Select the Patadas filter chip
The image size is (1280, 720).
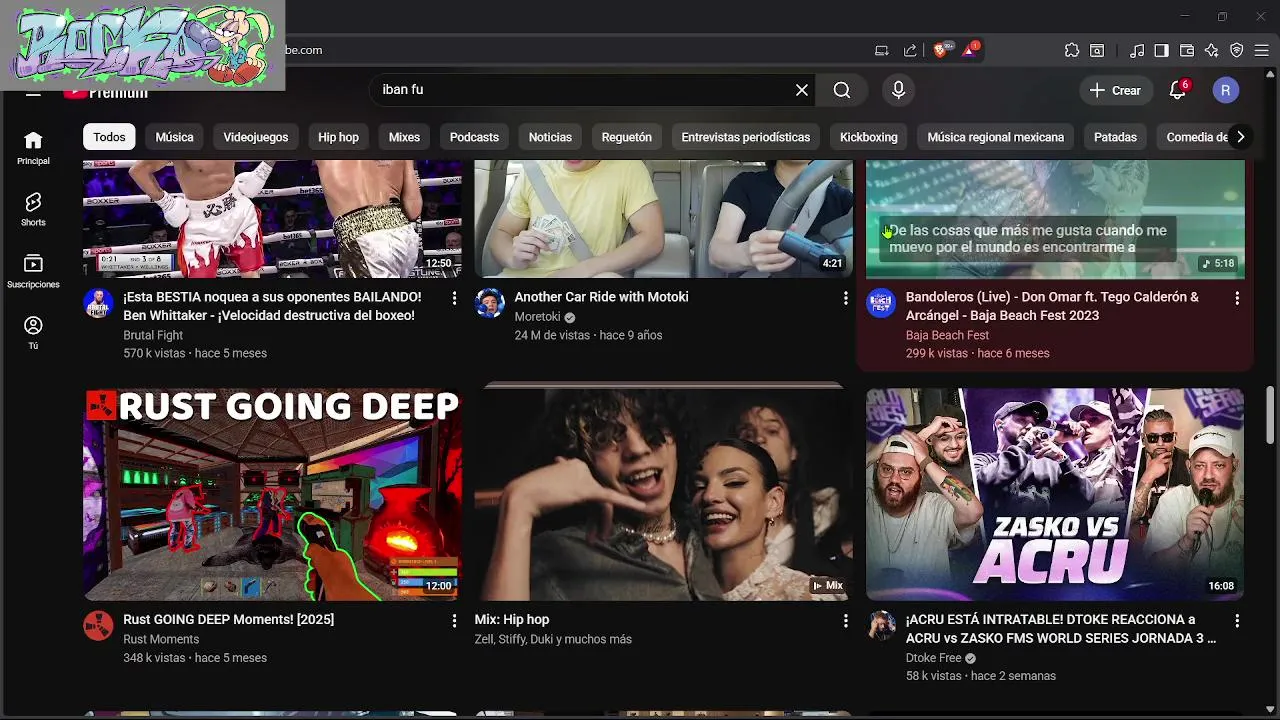[x=1115, y=137]
